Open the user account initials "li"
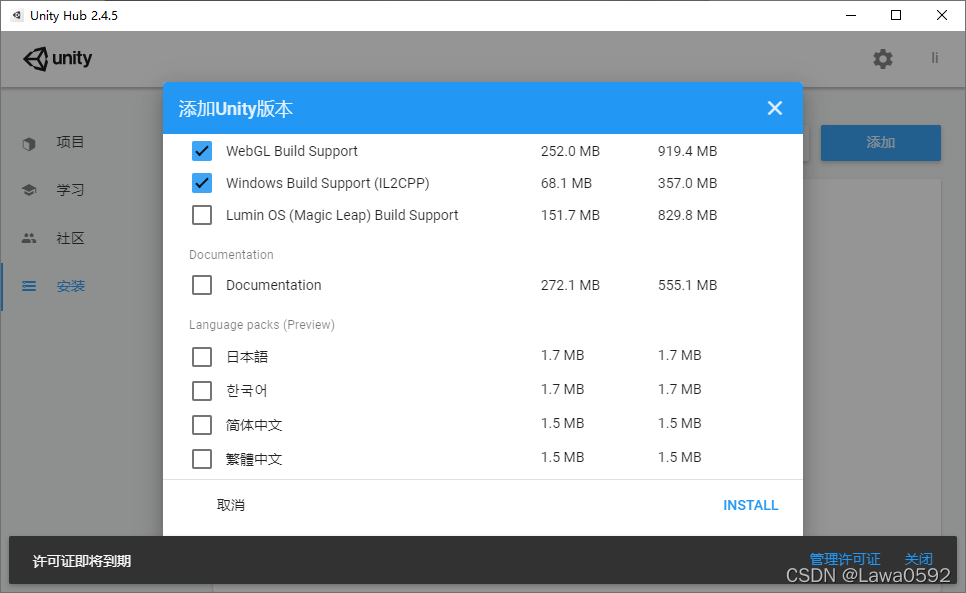Image resolution: width=966 pixels, height=593 pixels. pos(935,58)
